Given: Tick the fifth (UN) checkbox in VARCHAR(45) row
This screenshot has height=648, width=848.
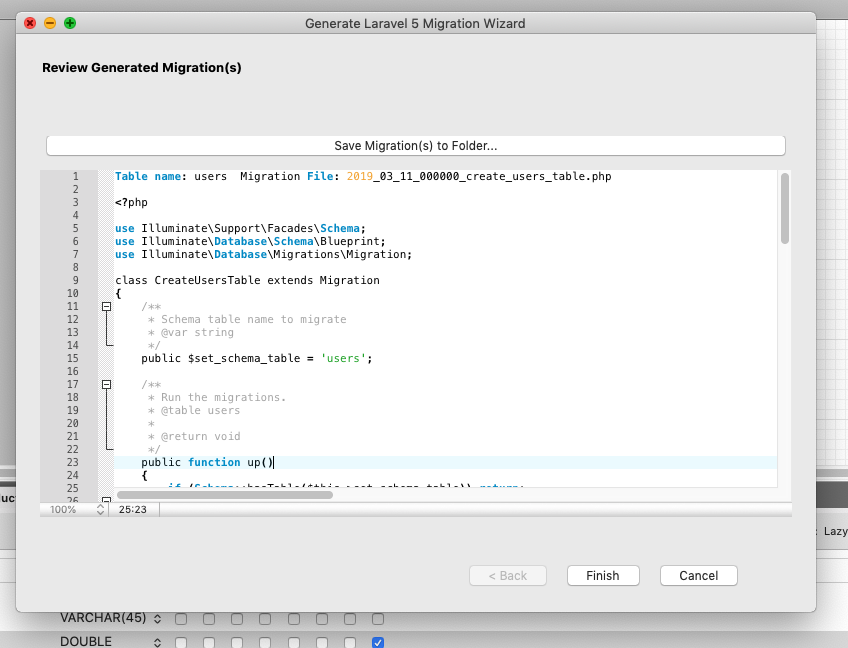Looking at the screenshot, I should (x=294, y=618).
